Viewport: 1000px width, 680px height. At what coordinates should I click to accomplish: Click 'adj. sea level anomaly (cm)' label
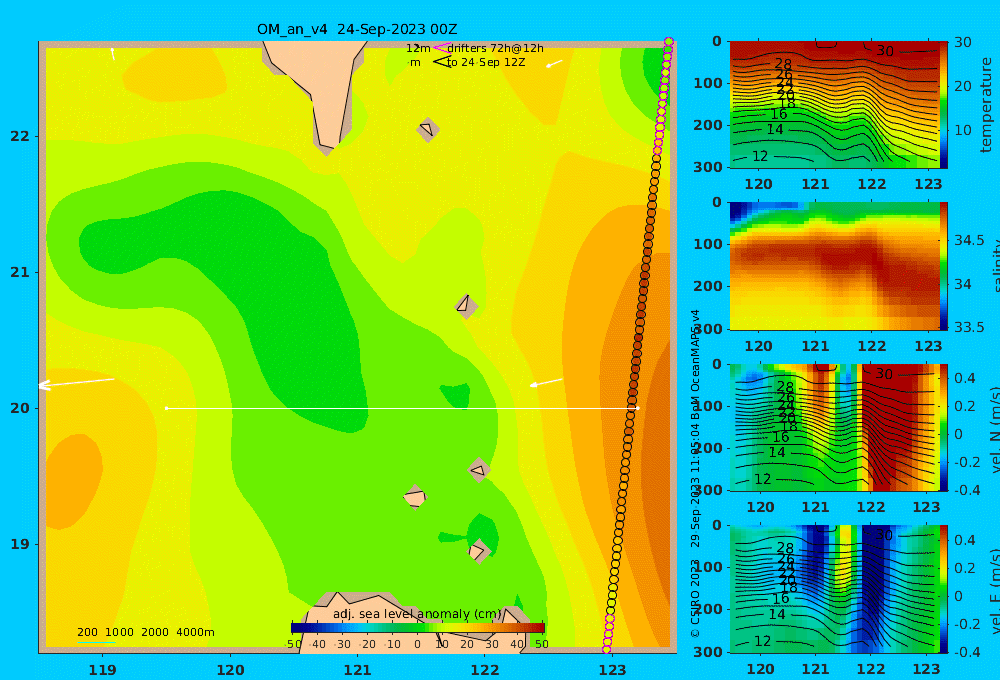tap(417, 614)
